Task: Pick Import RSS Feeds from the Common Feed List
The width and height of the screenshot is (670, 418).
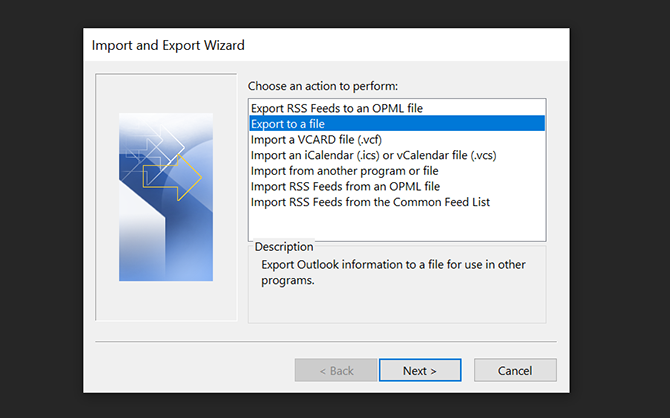Action: point(370,202)
